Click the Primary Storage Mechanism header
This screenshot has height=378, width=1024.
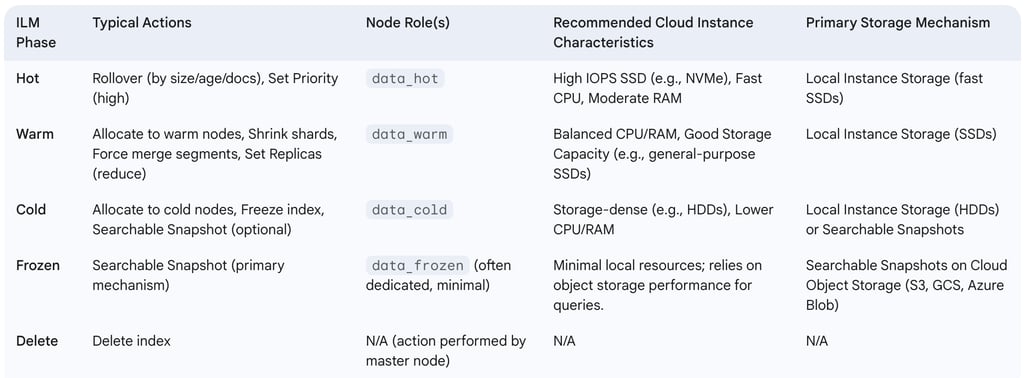(x=898, y=23)
